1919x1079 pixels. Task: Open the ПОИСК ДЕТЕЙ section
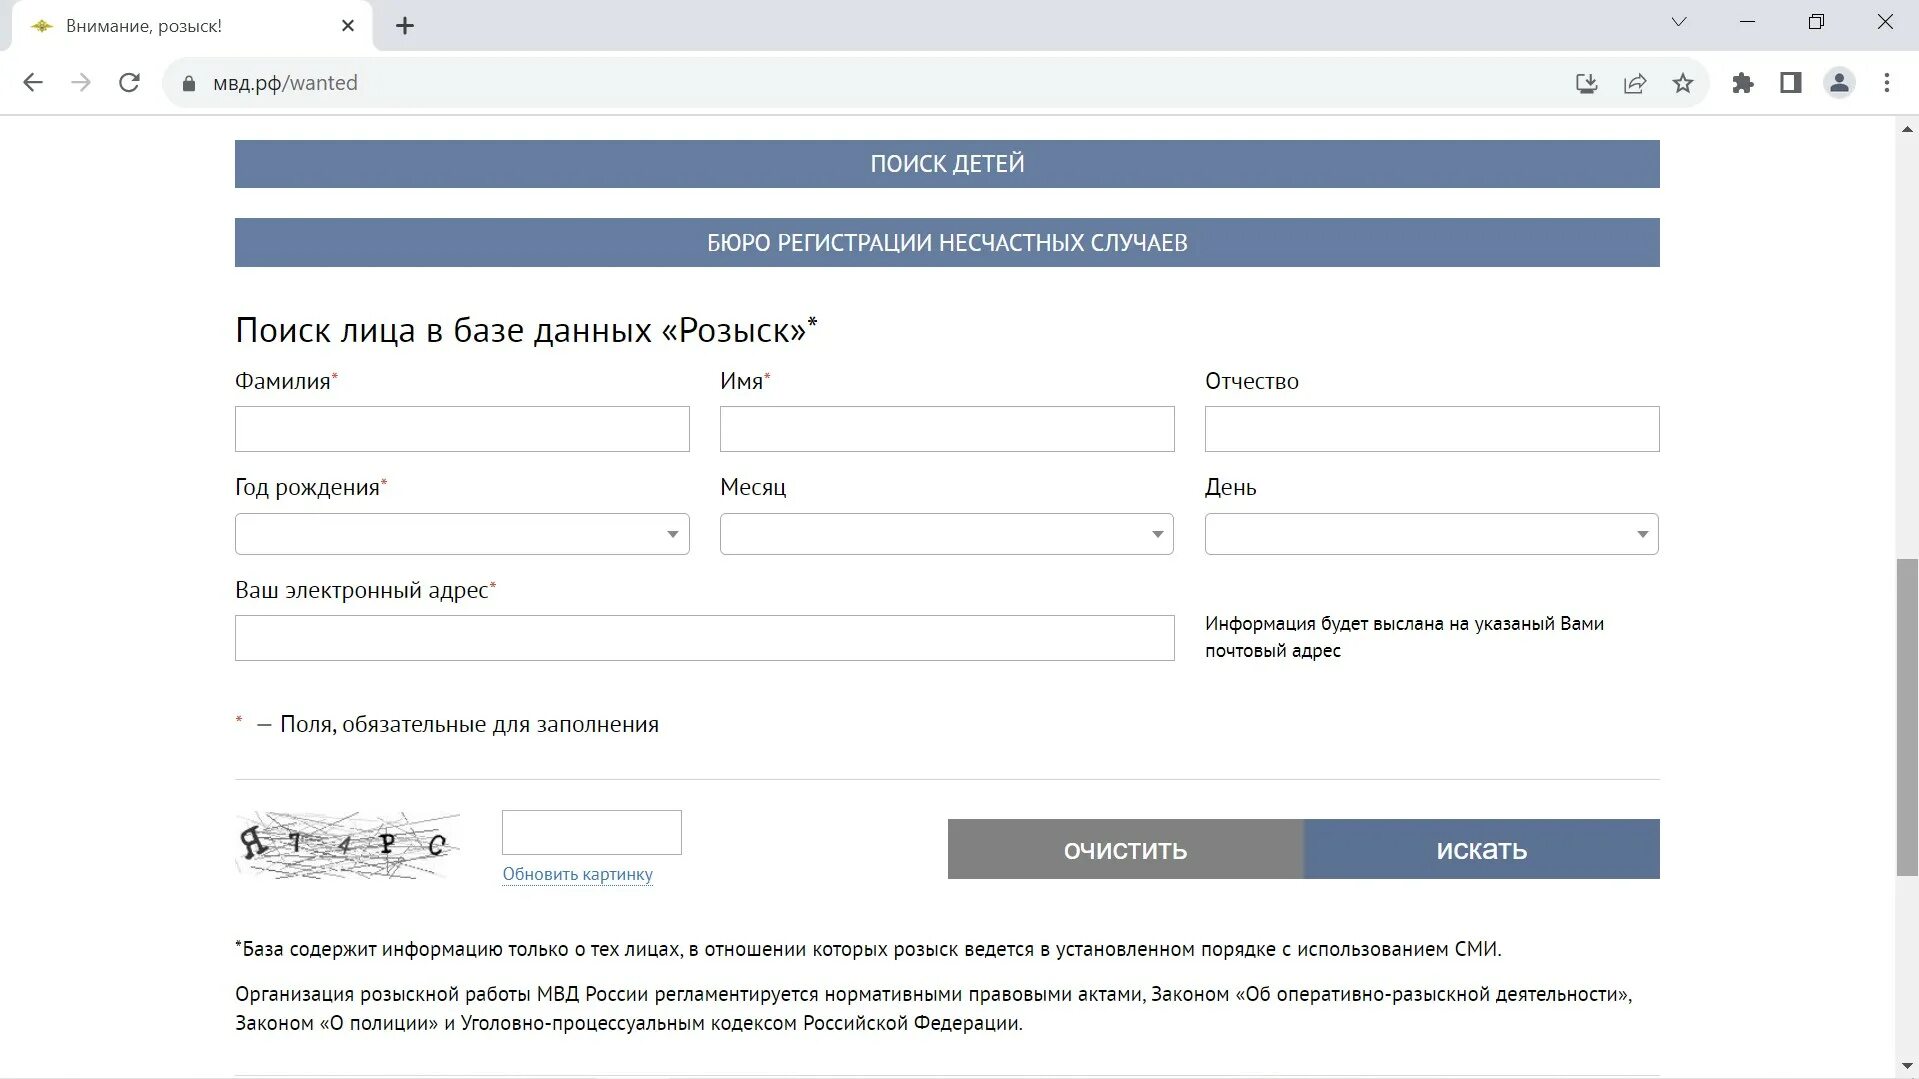947,164
